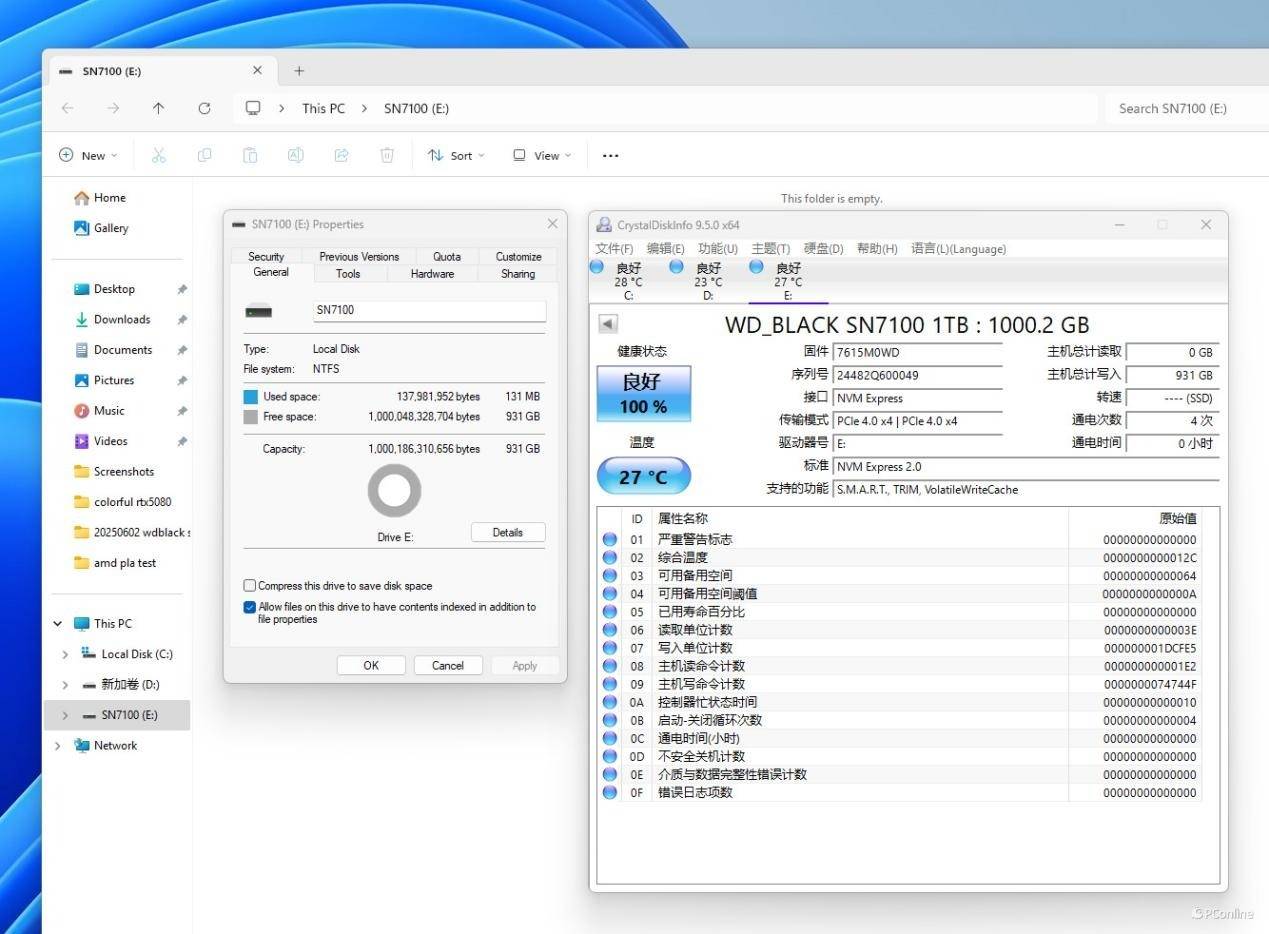Open the 功能(U) menu in CrystalDiskInfo
Screen dimensions: 1269x934
click(x=718, y=249)
